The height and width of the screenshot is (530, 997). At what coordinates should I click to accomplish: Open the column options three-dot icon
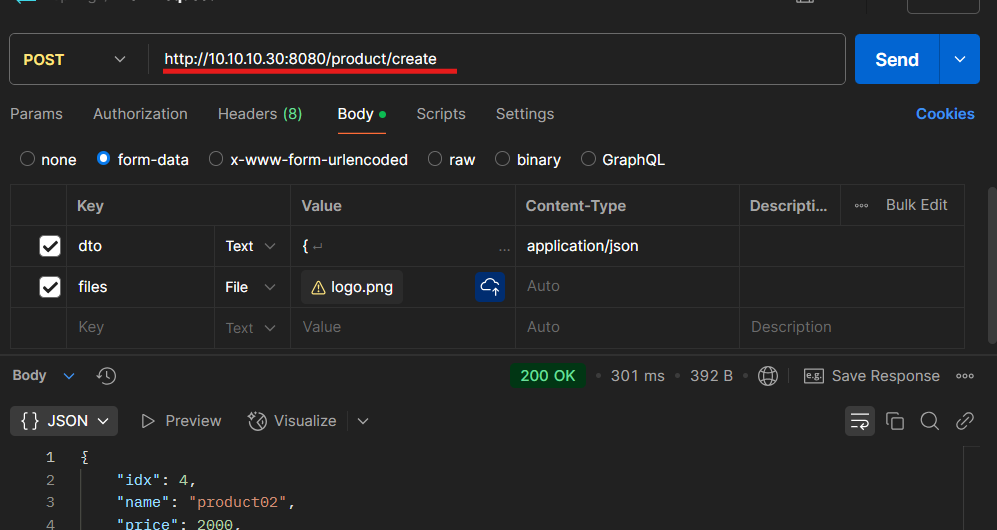coord(861,205)
